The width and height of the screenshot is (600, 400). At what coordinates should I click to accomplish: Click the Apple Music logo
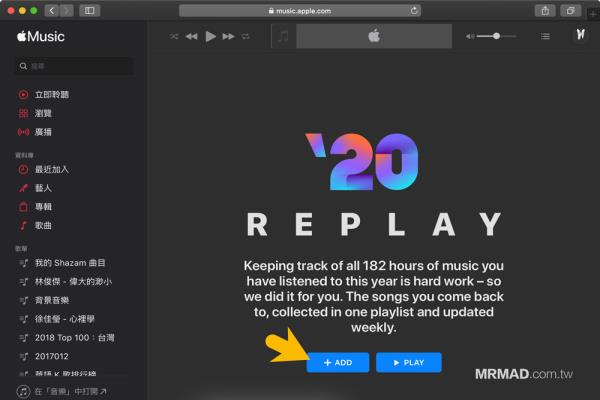click(41, 36)
